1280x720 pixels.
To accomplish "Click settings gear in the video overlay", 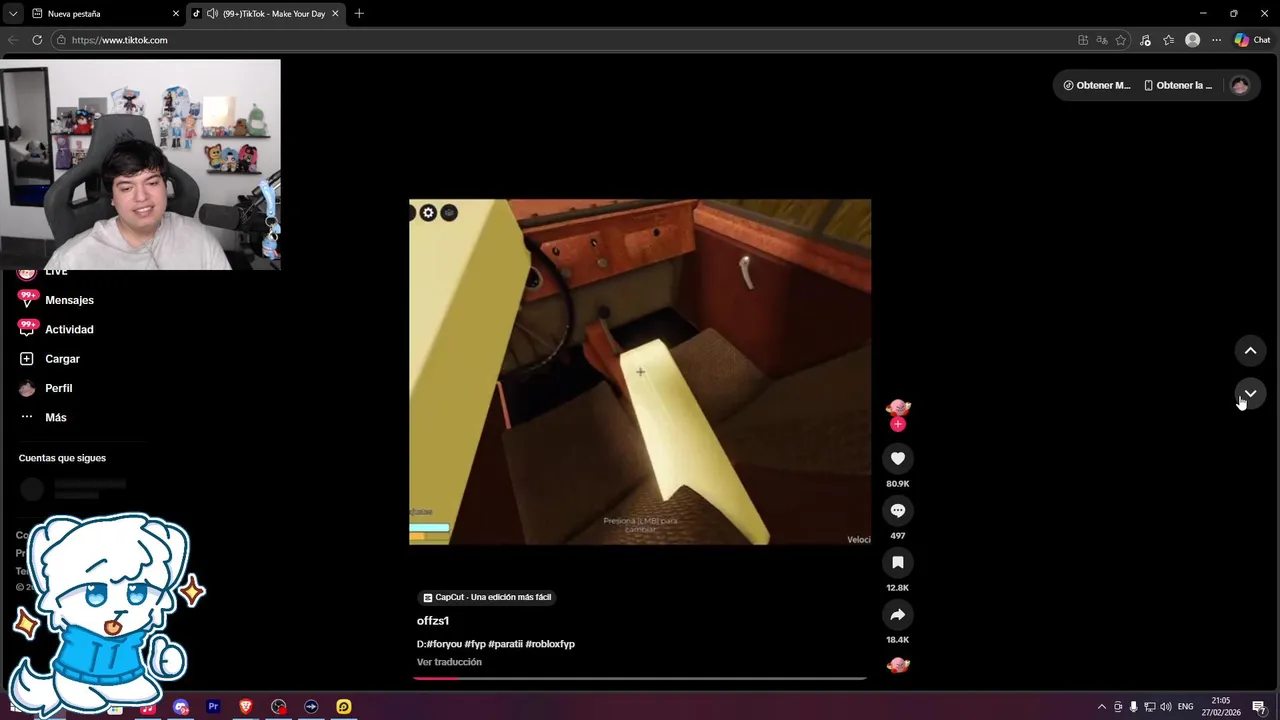I will click(428, 212).
